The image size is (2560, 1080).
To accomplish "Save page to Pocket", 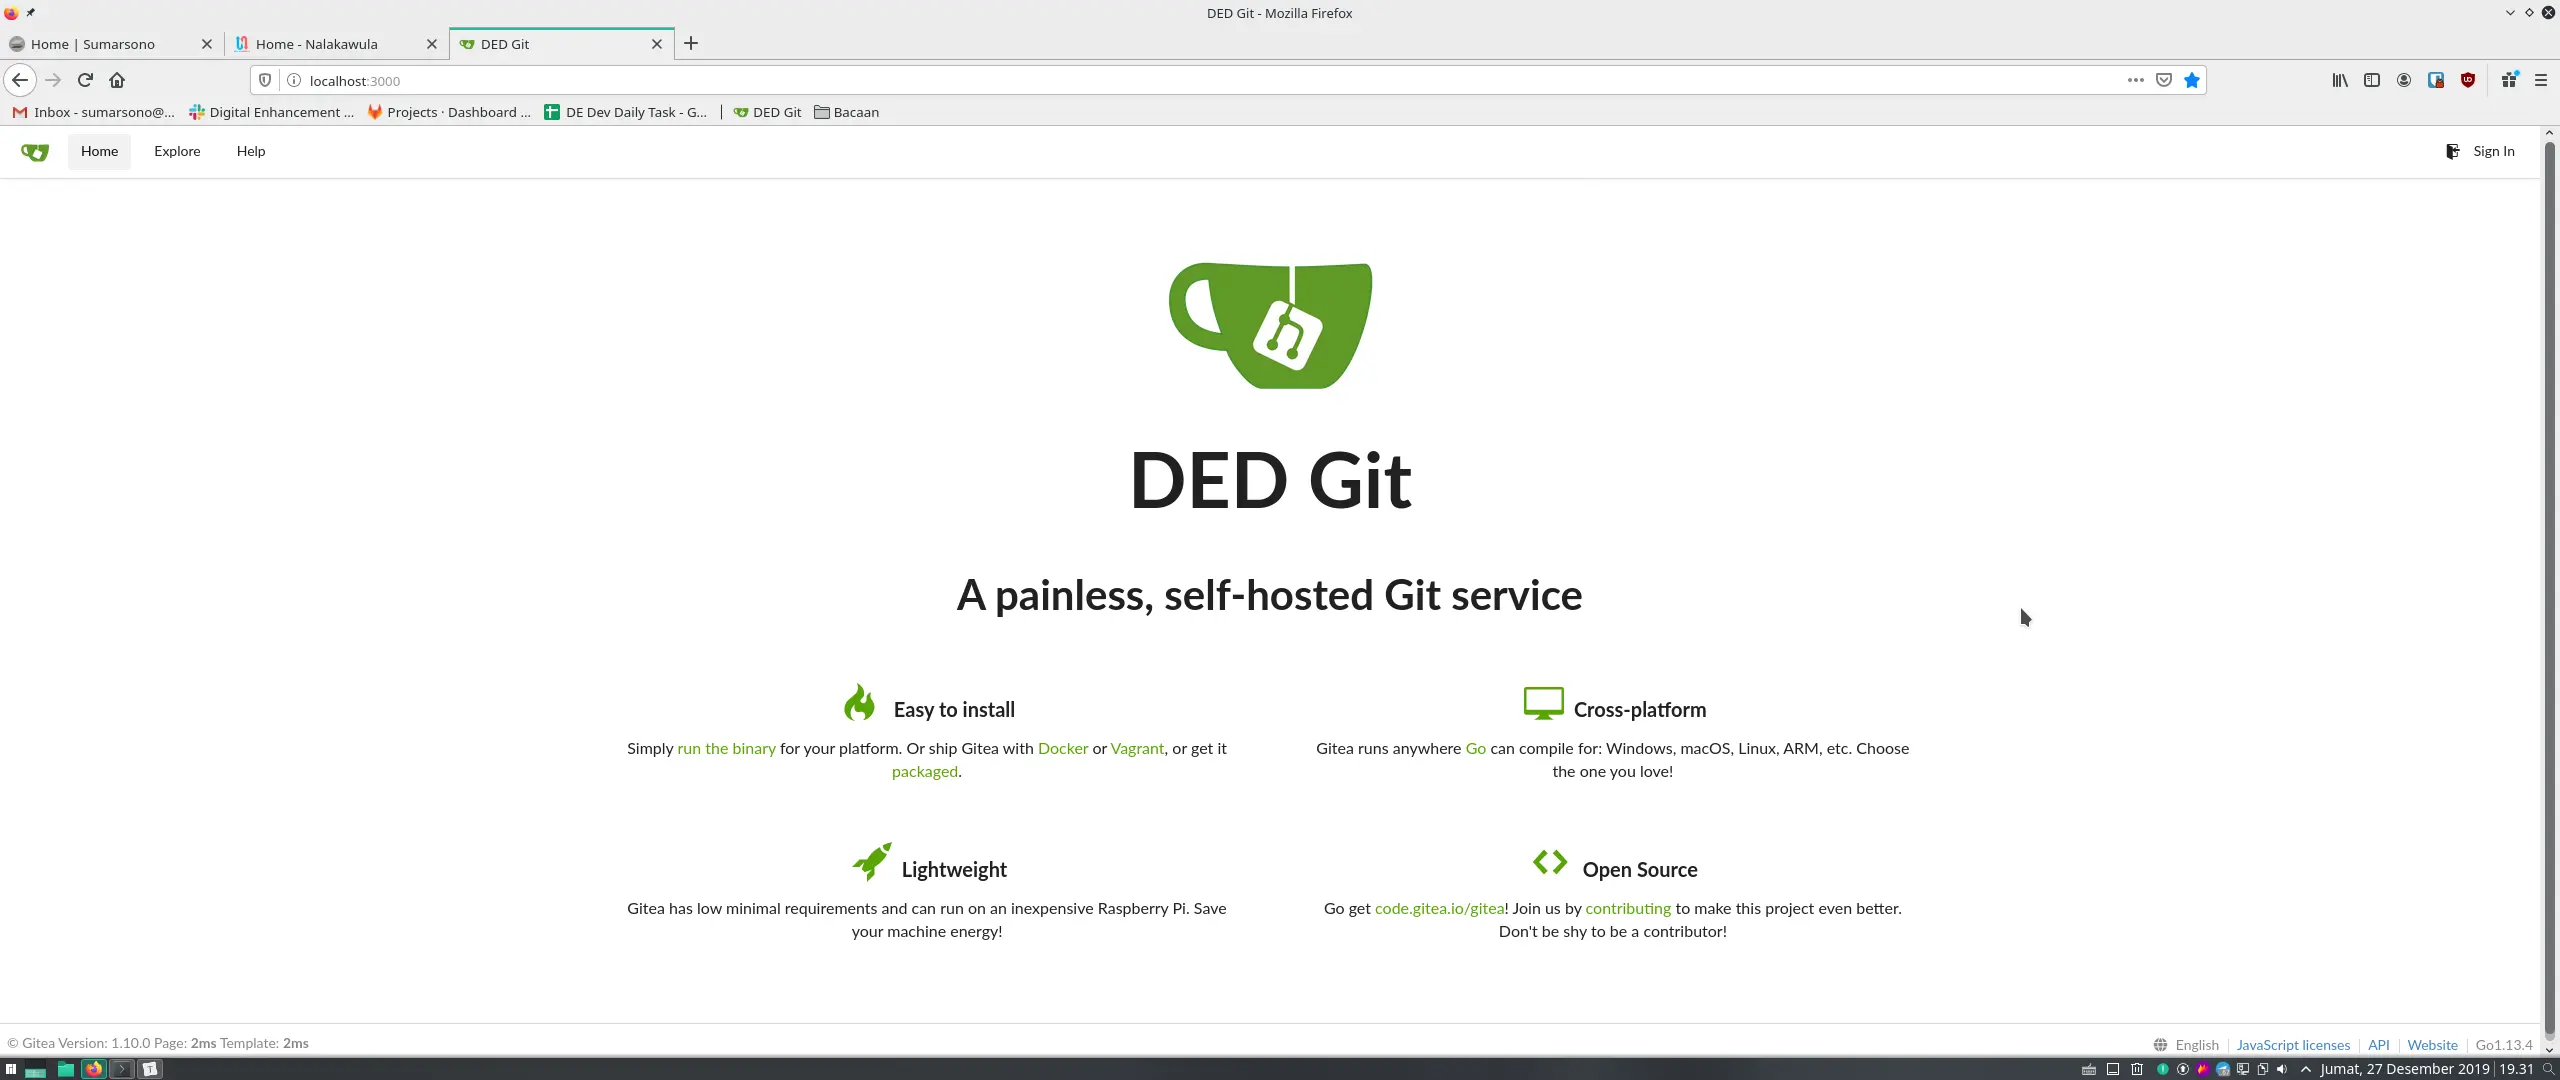I will 2163,80.
